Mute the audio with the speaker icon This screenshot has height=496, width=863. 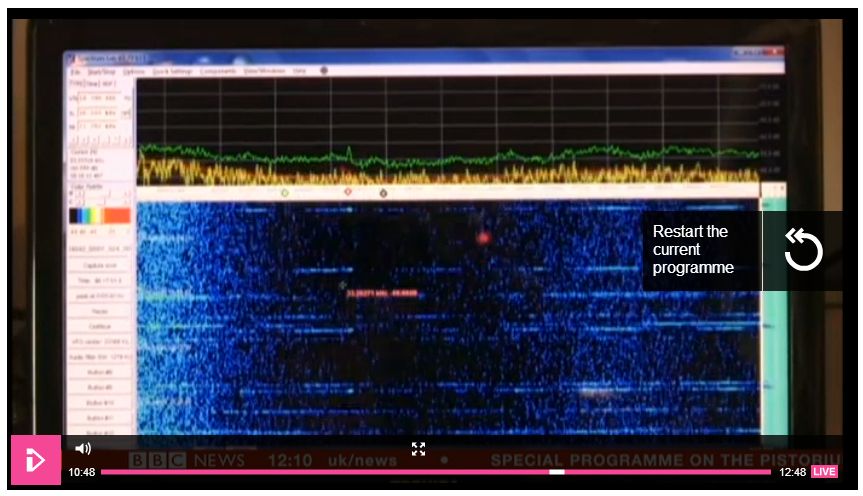[x=83, y=449]
